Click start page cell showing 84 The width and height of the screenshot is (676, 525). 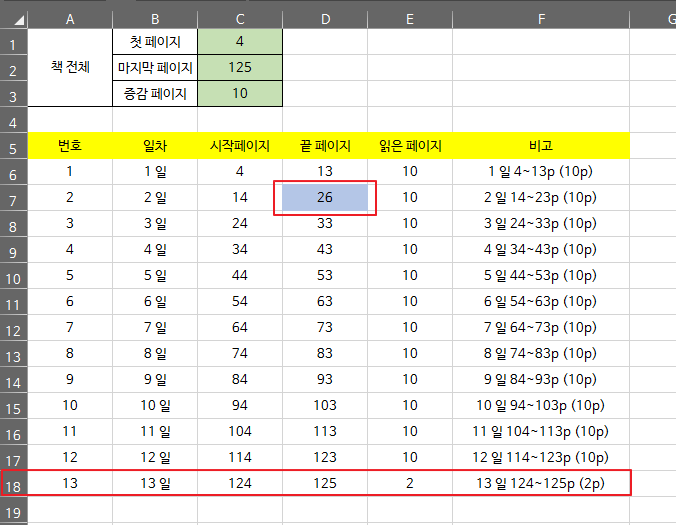tap(240, 379)
